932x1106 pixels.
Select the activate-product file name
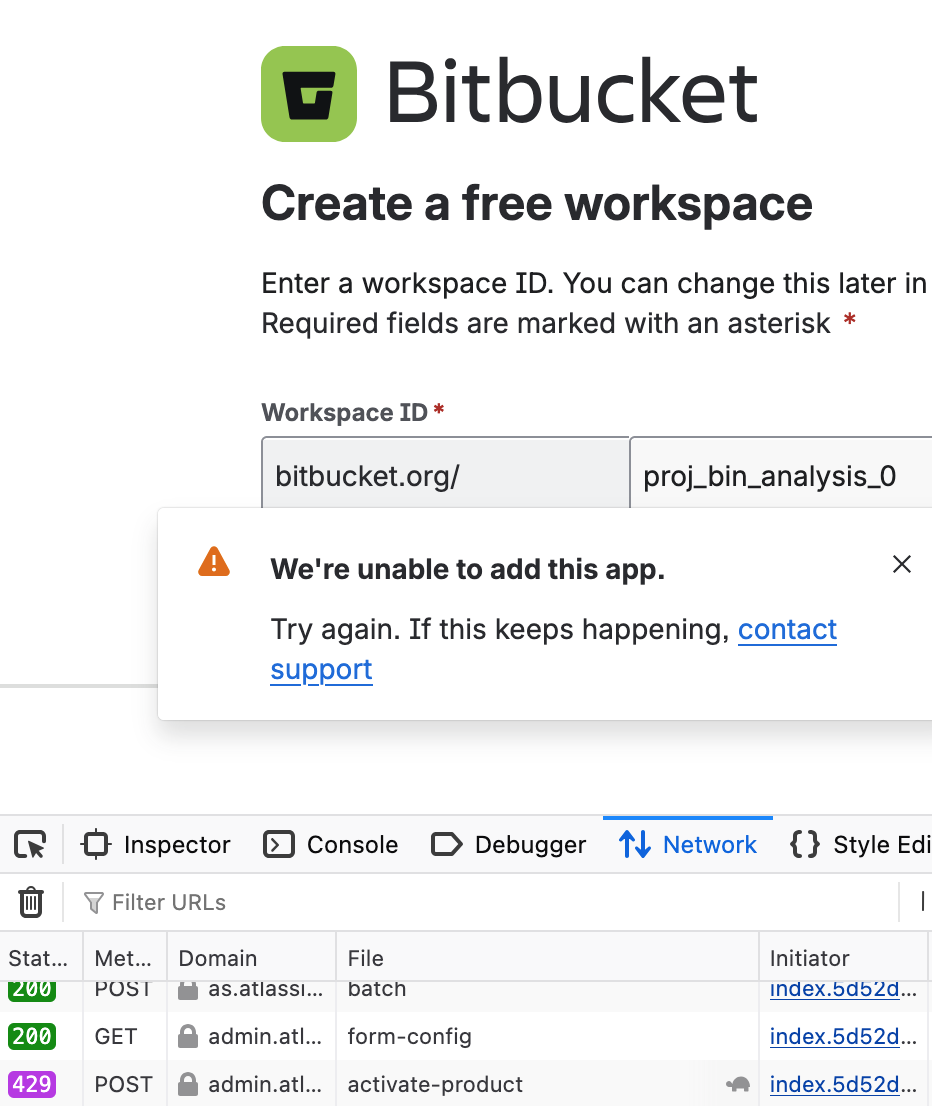click(435, 1084)
